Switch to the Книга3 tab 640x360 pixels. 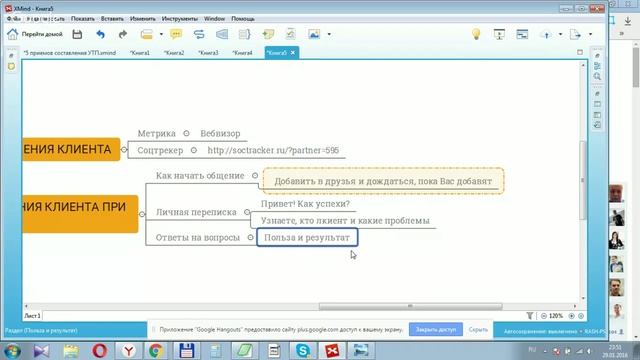tap(208, 53)
